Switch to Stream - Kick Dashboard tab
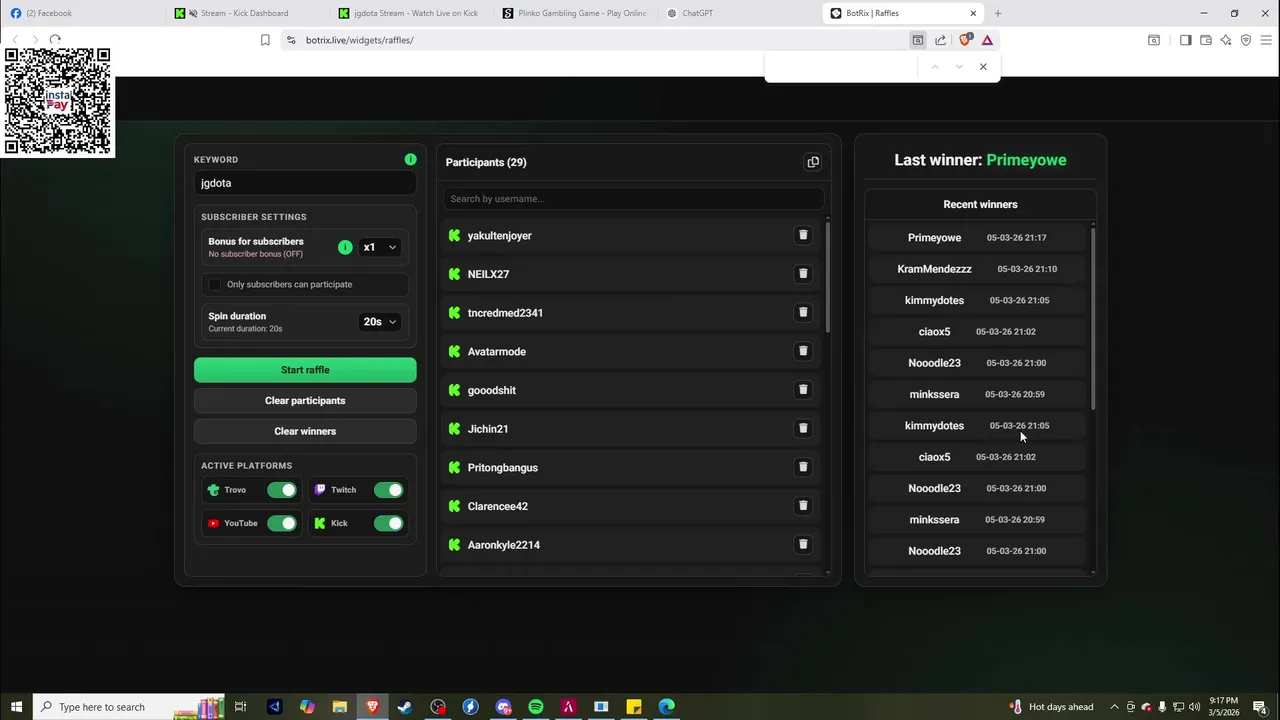 pyautogui.click(x=244, y=13)
